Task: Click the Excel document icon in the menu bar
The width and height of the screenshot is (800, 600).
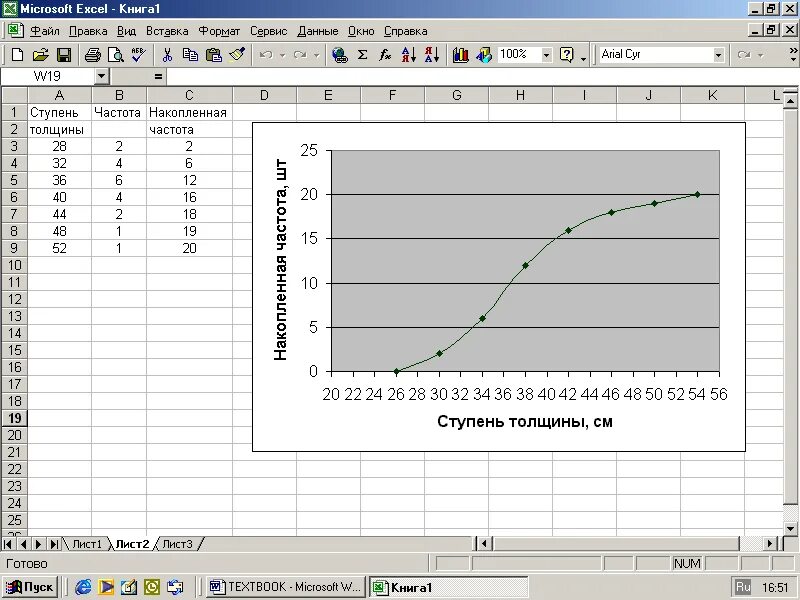Action: pyautogui.click(x=15, y=30)
